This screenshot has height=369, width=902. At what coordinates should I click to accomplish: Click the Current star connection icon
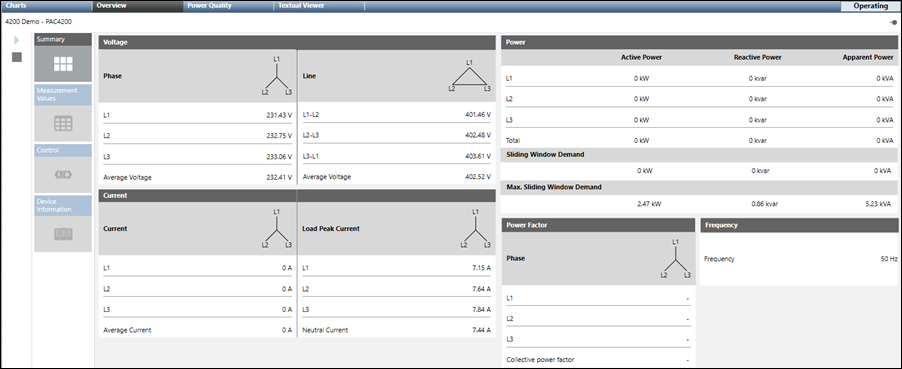click(x=277, y=229)
